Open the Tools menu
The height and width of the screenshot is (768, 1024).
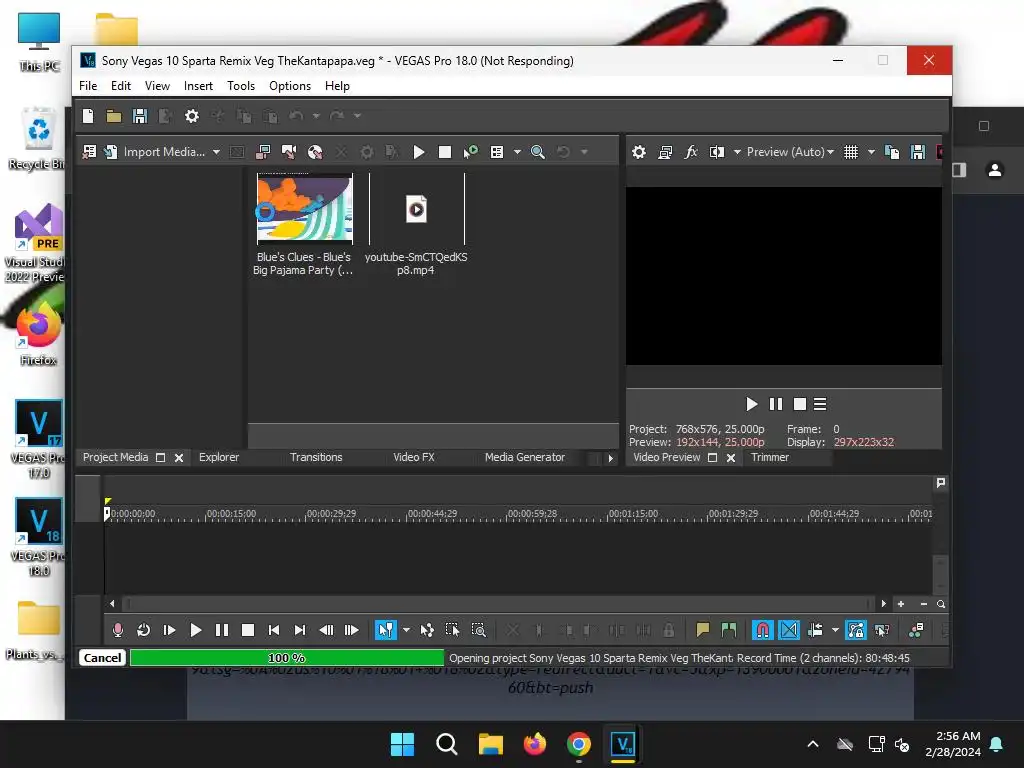pyautogui.click(x=241, y=86)
